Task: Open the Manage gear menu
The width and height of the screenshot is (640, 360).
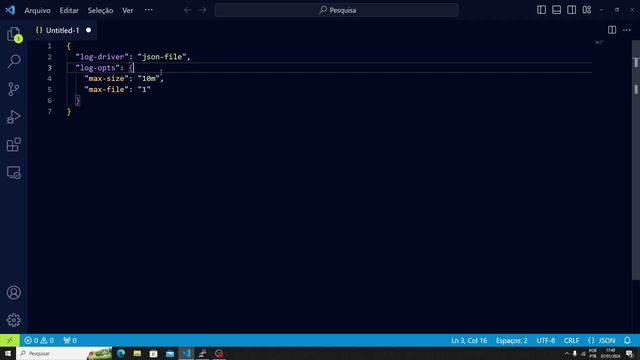Action: pos(14,320)
